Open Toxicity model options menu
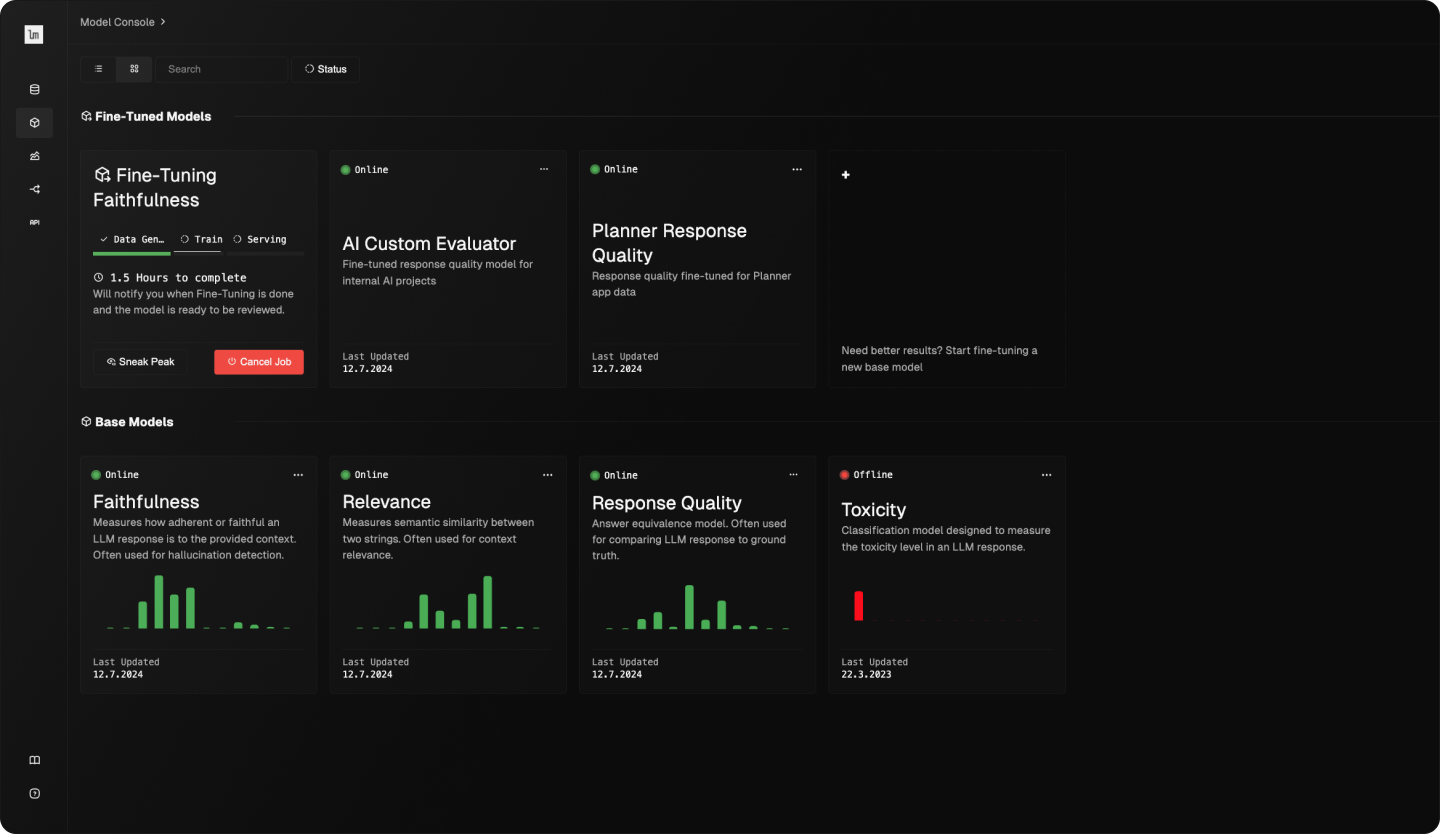 click(1046, 475)
